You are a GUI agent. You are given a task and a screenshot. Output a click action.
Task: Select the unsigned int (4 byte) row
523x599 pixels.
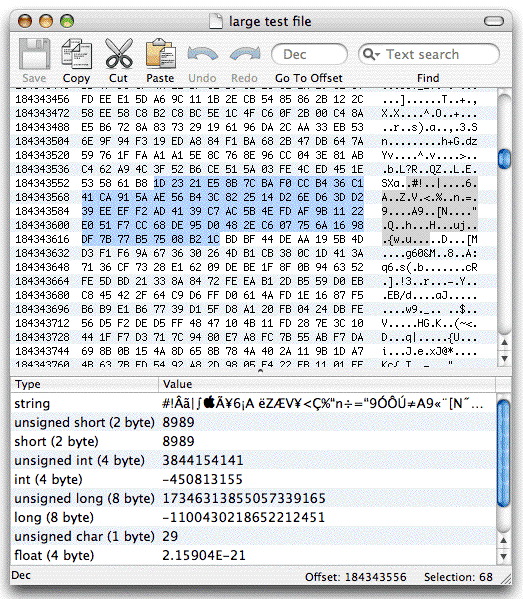253,460
